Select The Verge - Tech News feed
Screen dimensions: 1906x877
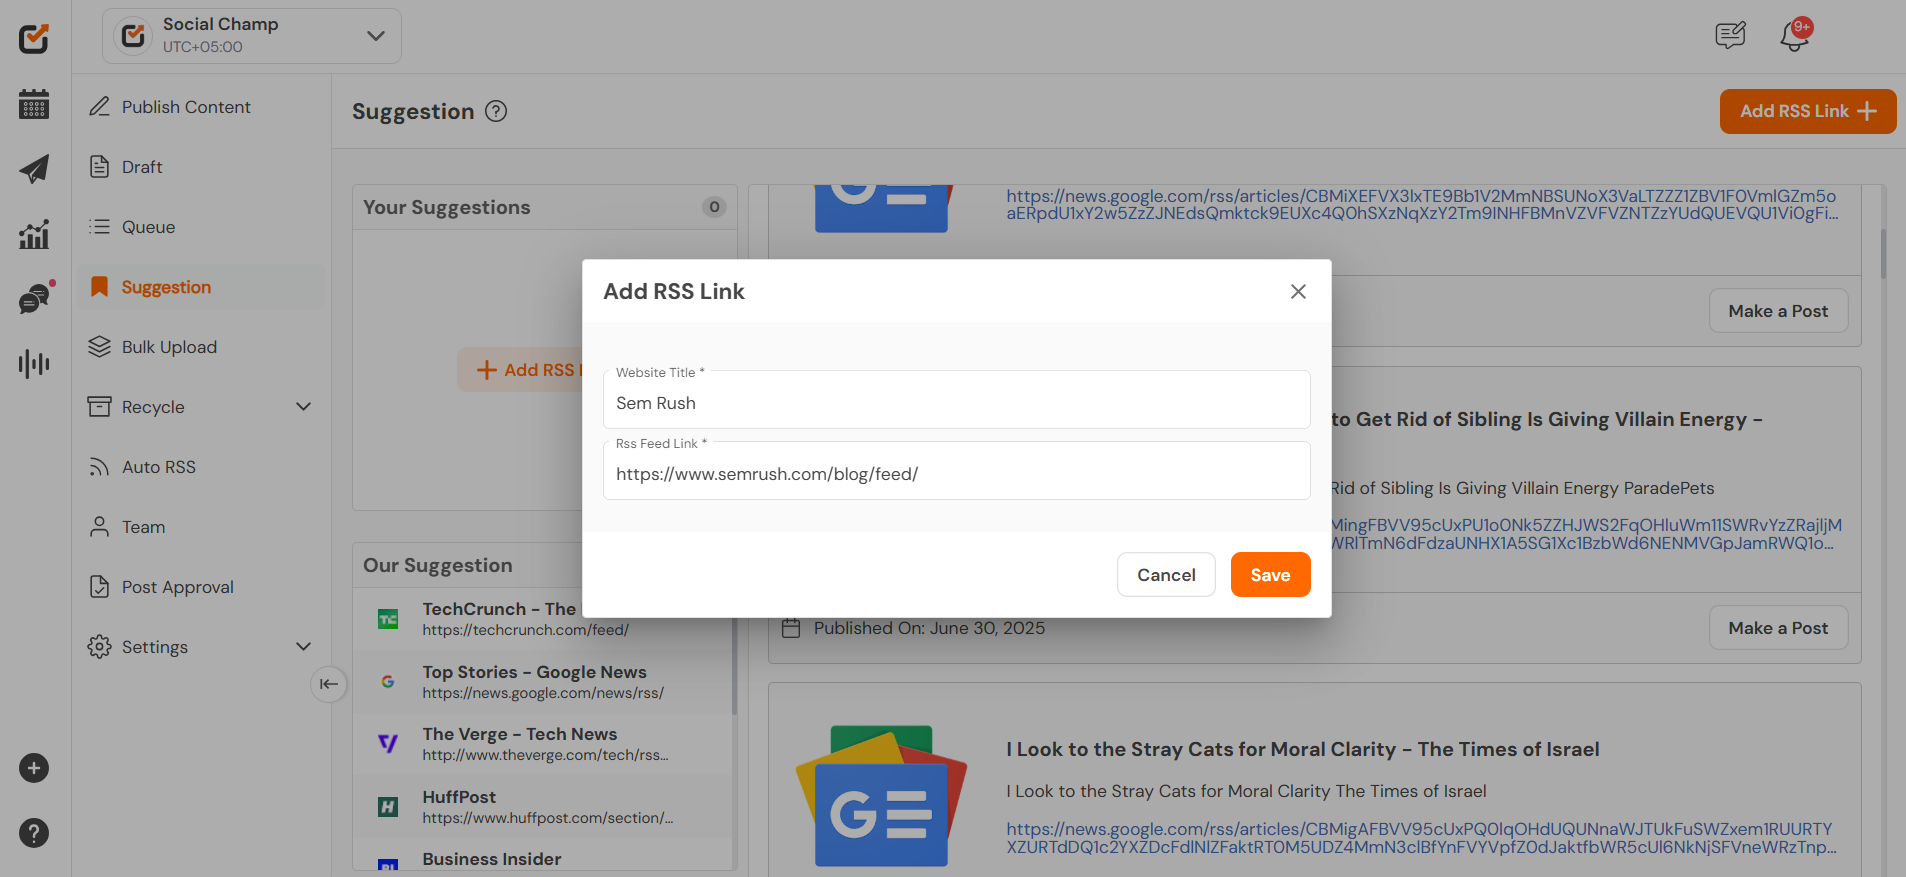(x=544, y=744)
